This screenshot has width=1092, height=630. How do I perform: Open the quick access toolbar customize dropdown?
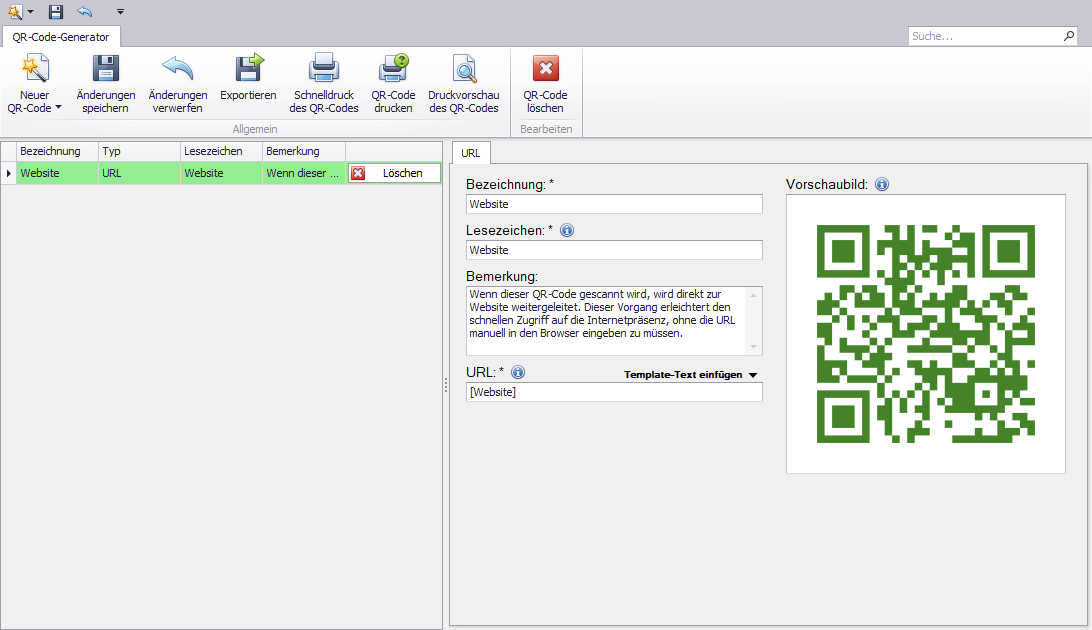tap(120, 12)
